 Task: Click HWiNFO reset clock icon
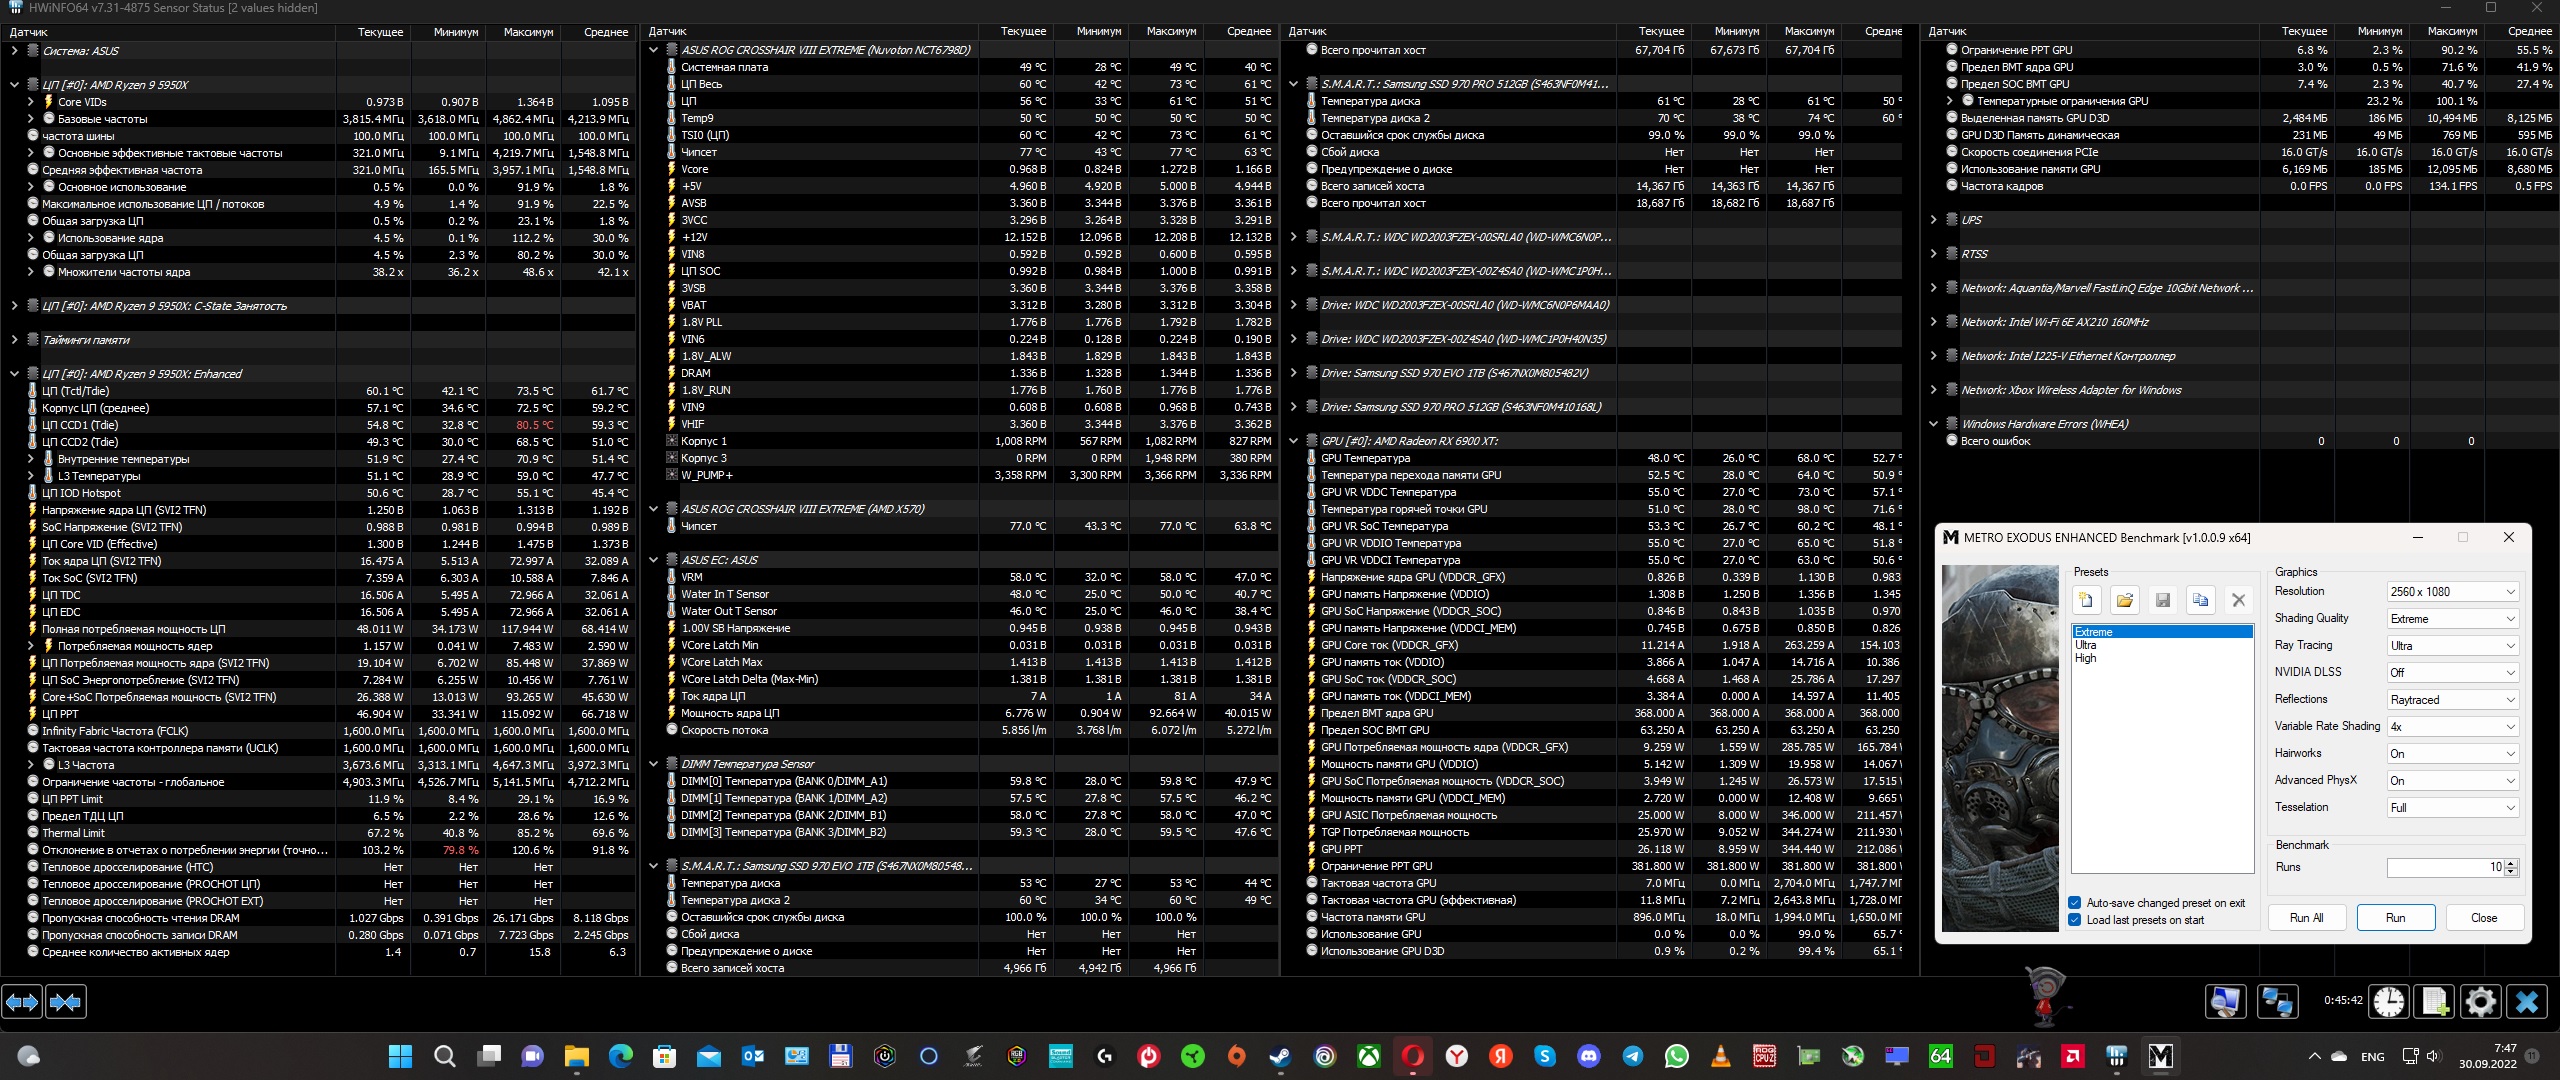click(x=2389, y=1002)
